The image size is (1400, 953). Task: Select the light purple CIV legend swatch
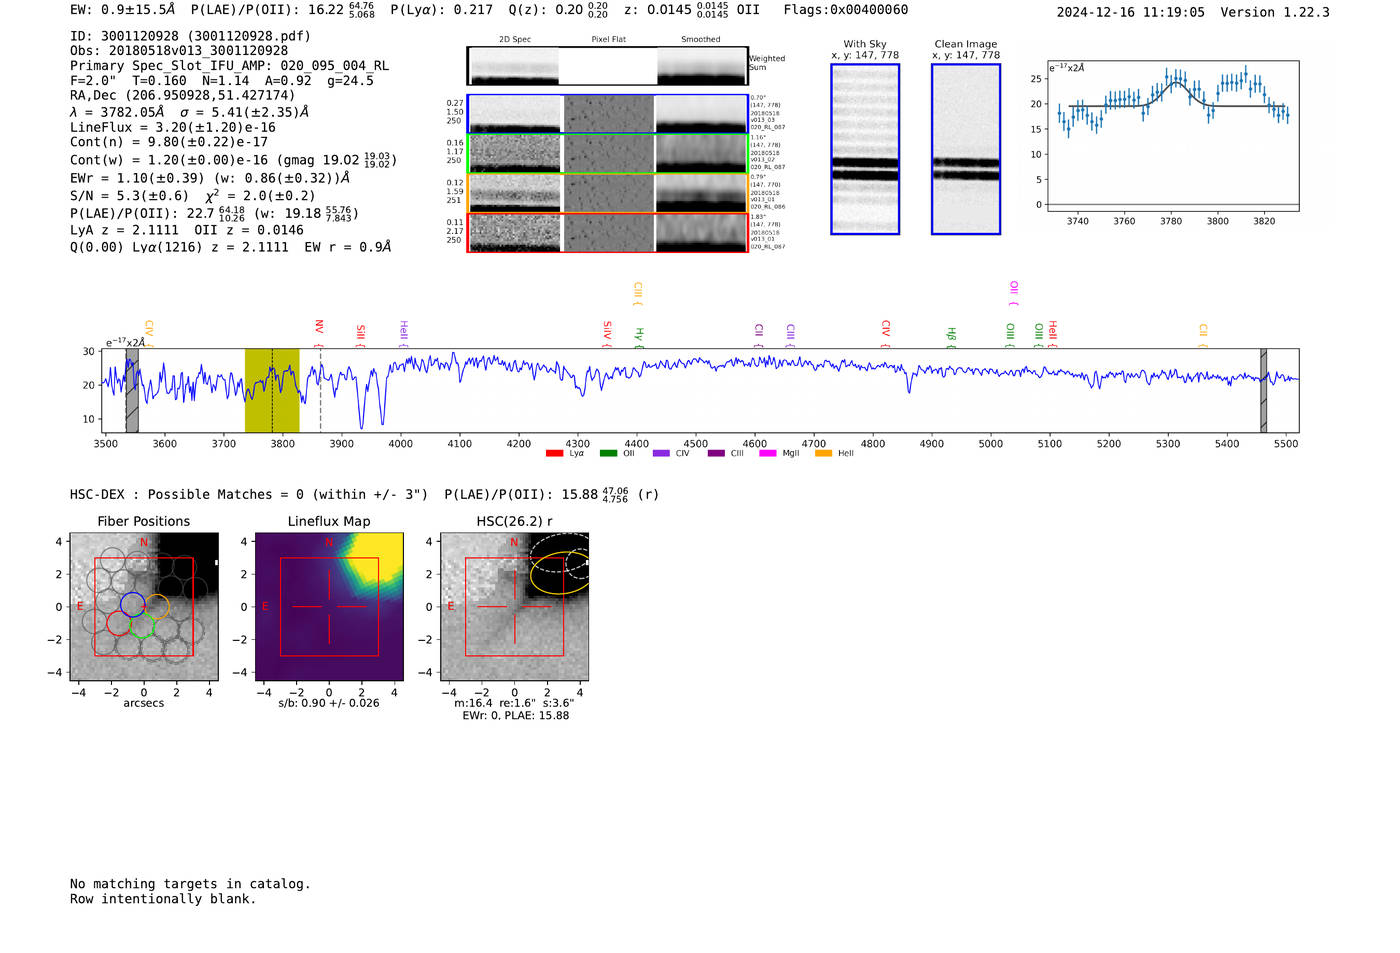coord(661,454)
